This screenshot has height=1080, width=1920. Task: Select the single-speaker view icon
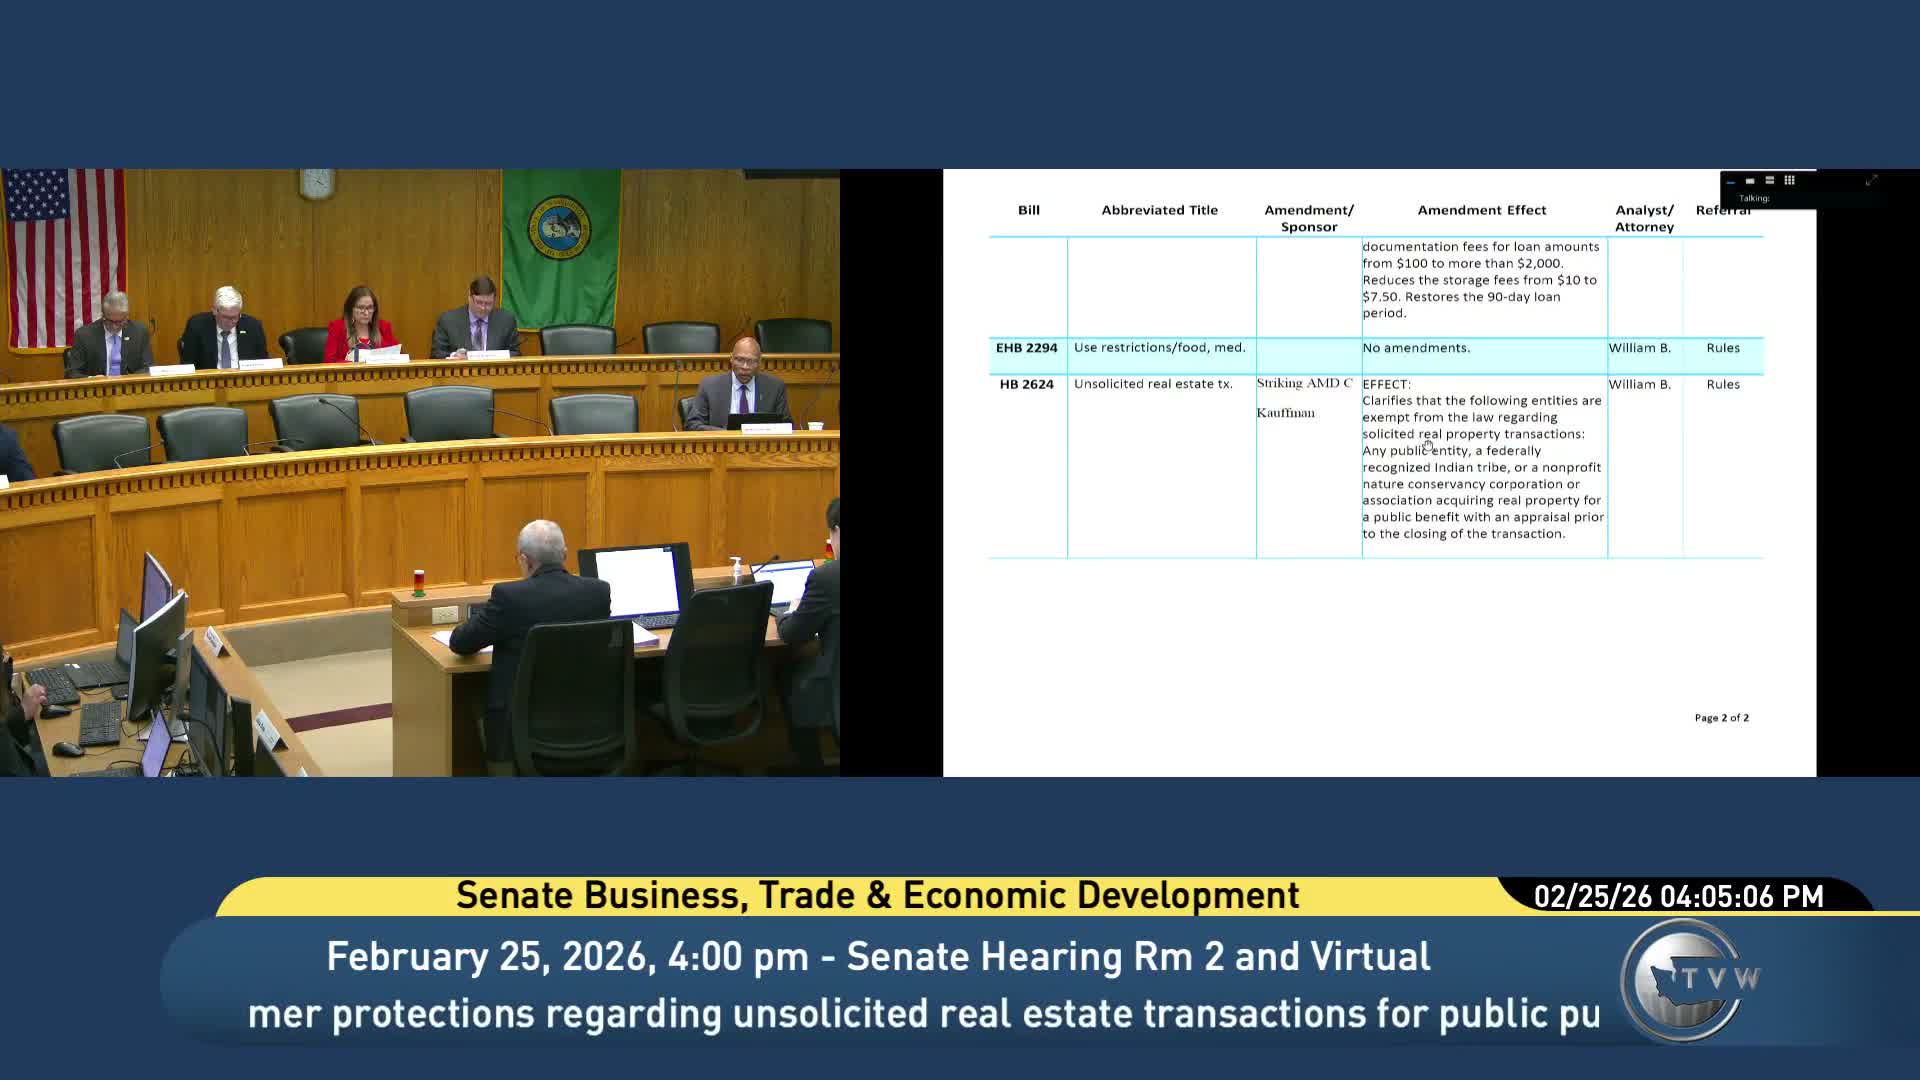point(1750,181)
